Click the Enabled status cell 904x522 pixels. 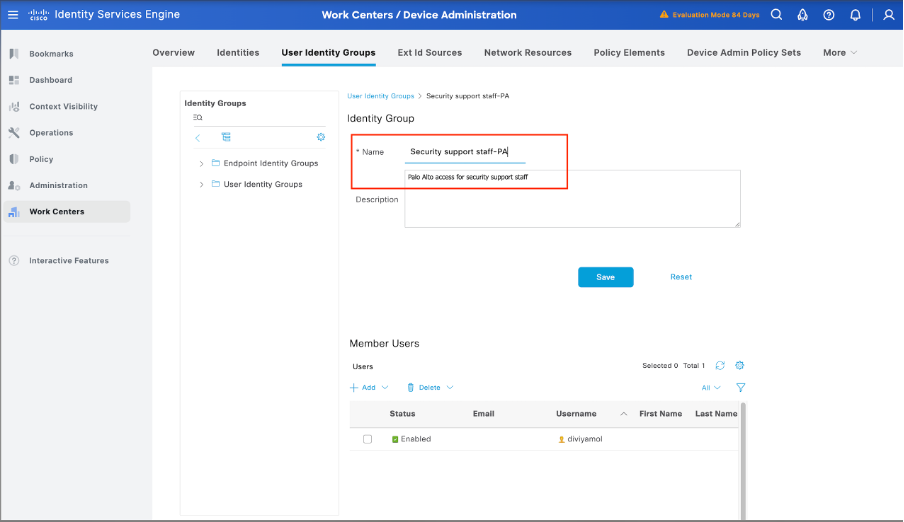412,439
